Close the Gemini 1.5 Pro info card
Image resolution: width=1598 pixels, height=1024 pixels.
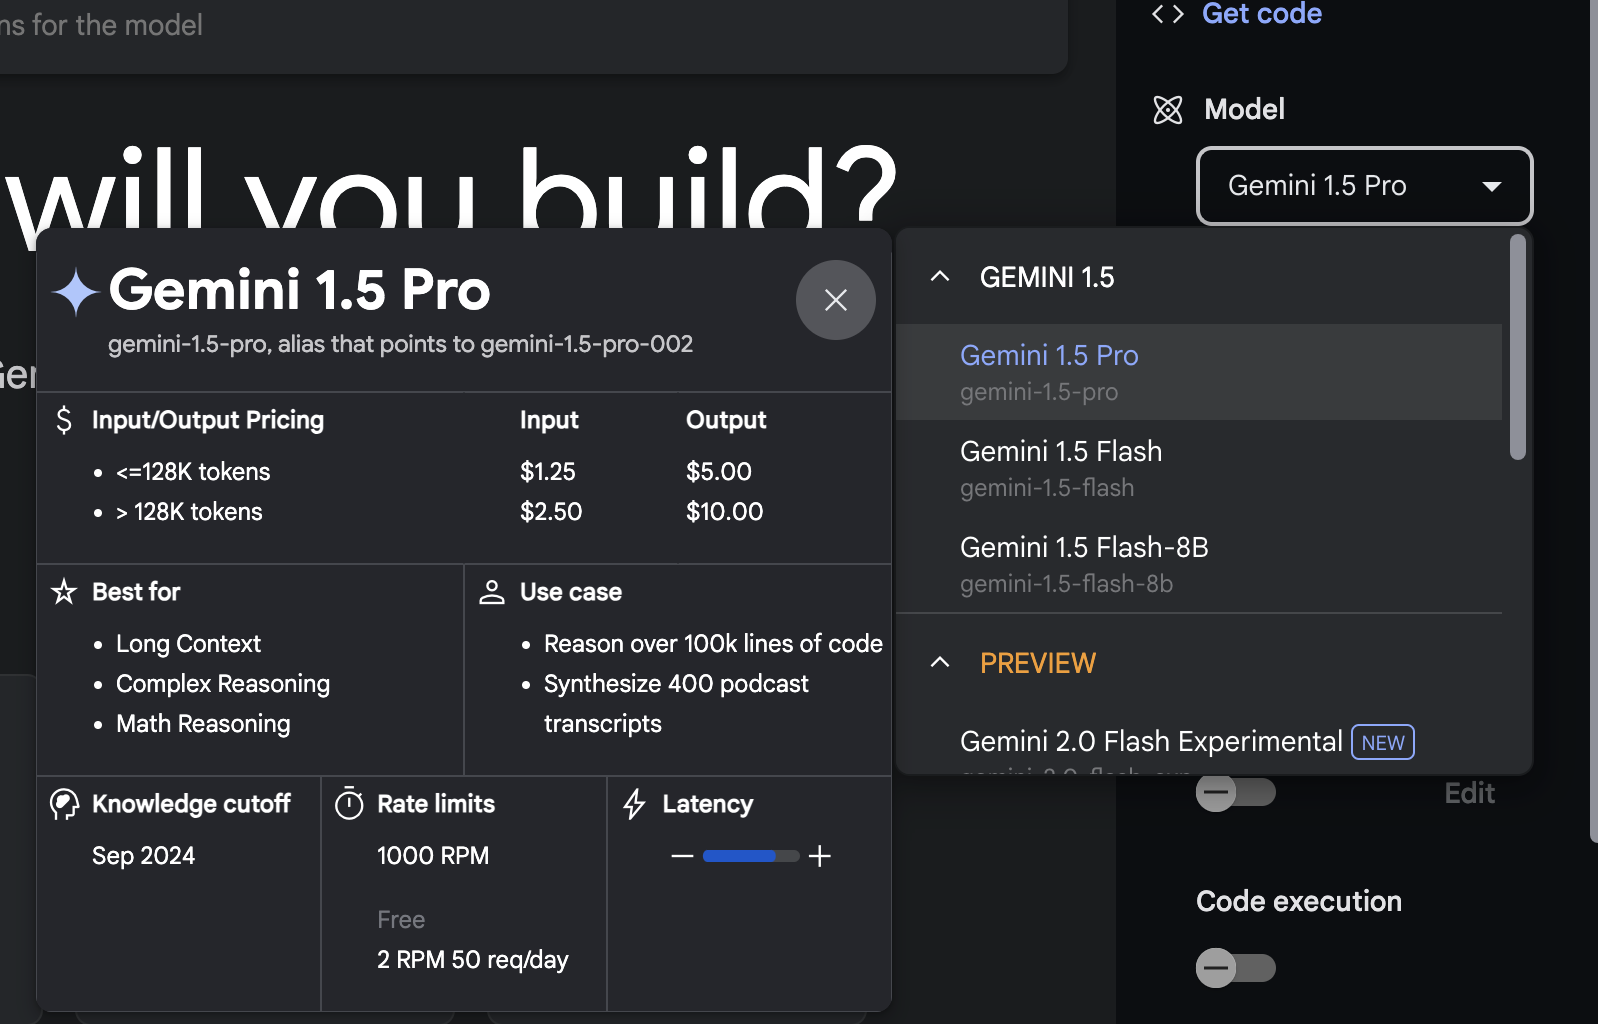coord(835,300)
